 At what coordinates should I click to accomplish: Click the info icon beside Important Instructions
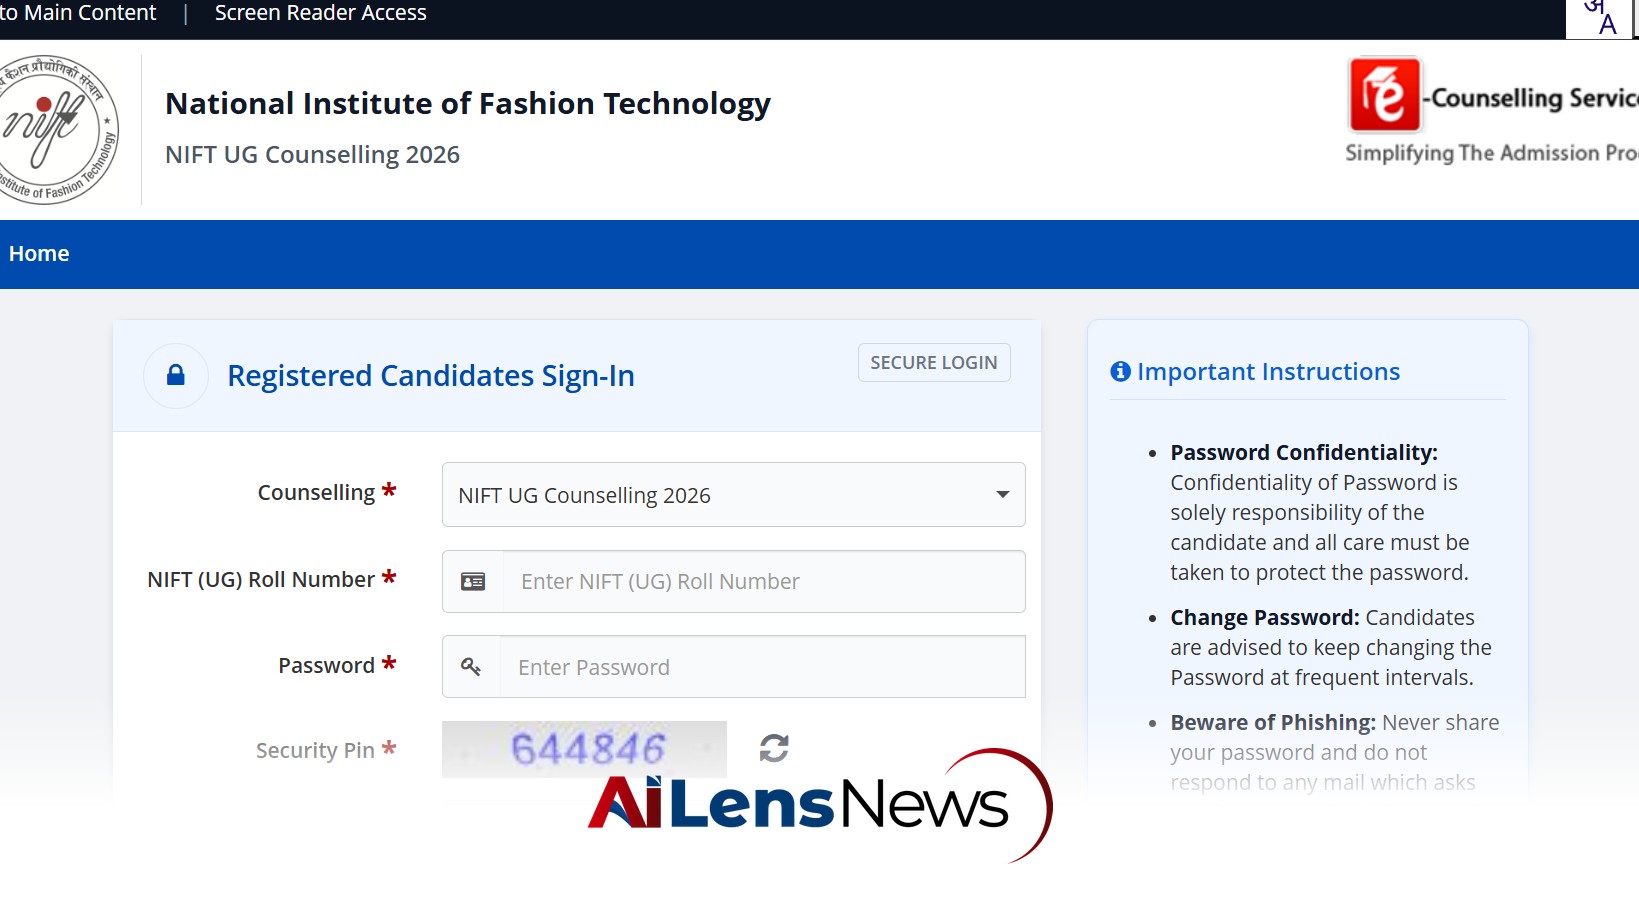click(x=1120, y=371)
